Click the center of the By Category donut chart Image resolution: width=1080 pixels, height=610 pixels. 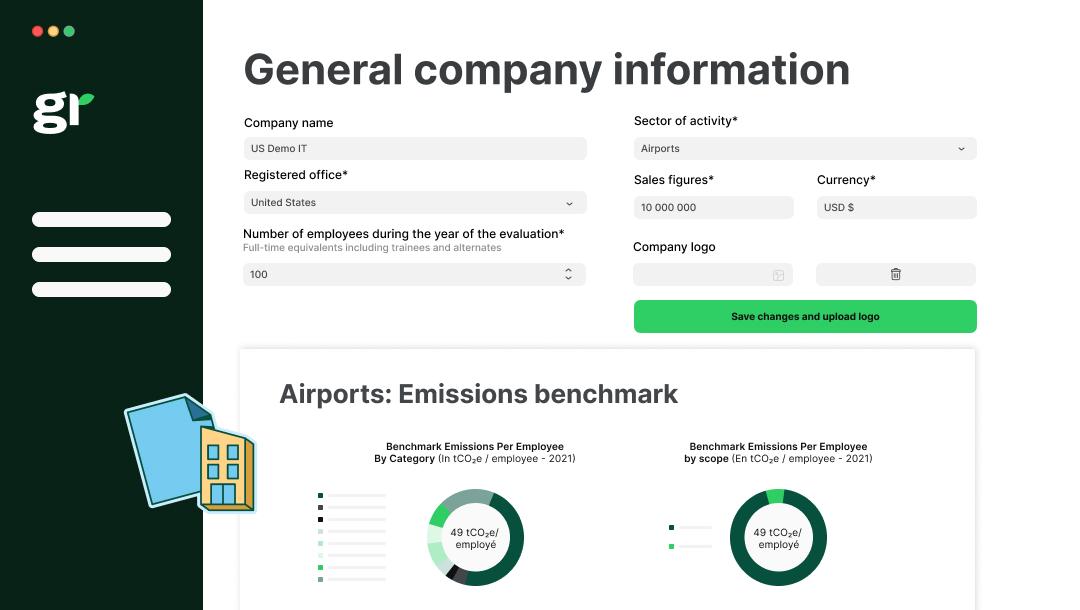pyautogui.click(x=475, y=538)
